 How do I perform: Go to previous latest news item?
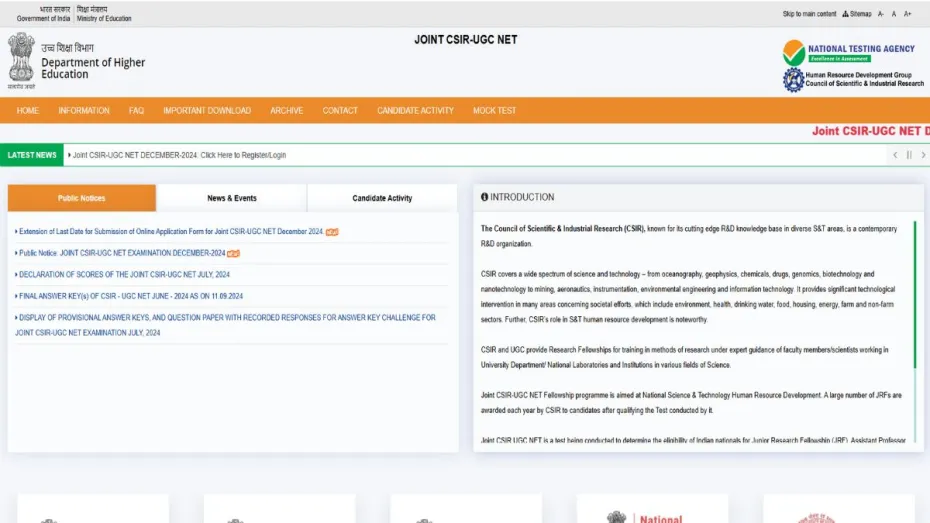point(895,155)
